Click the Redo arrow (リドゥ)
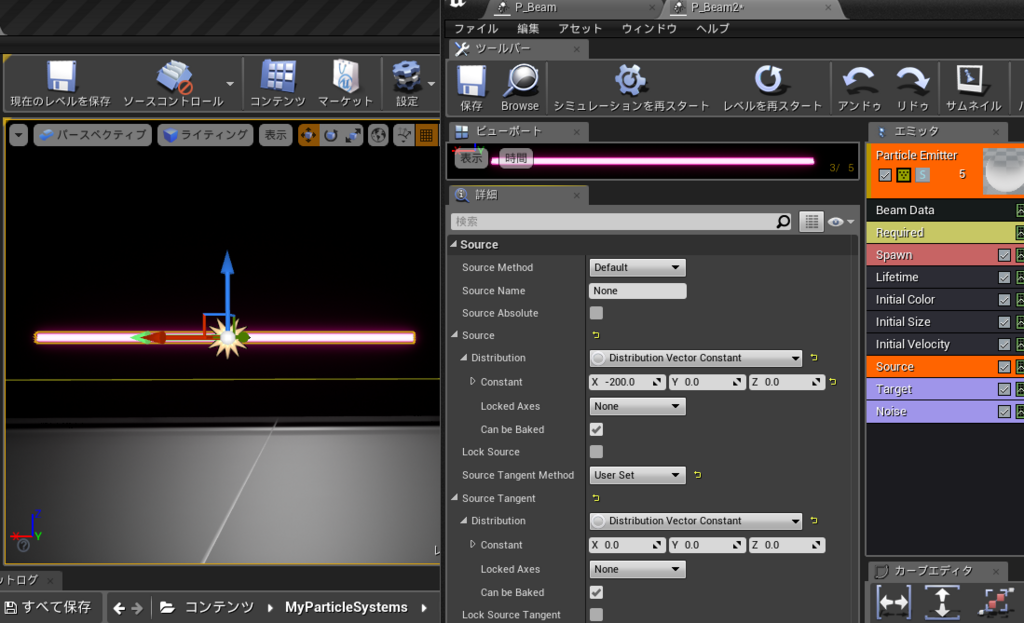1024x623 pixels. coord(912,88)
